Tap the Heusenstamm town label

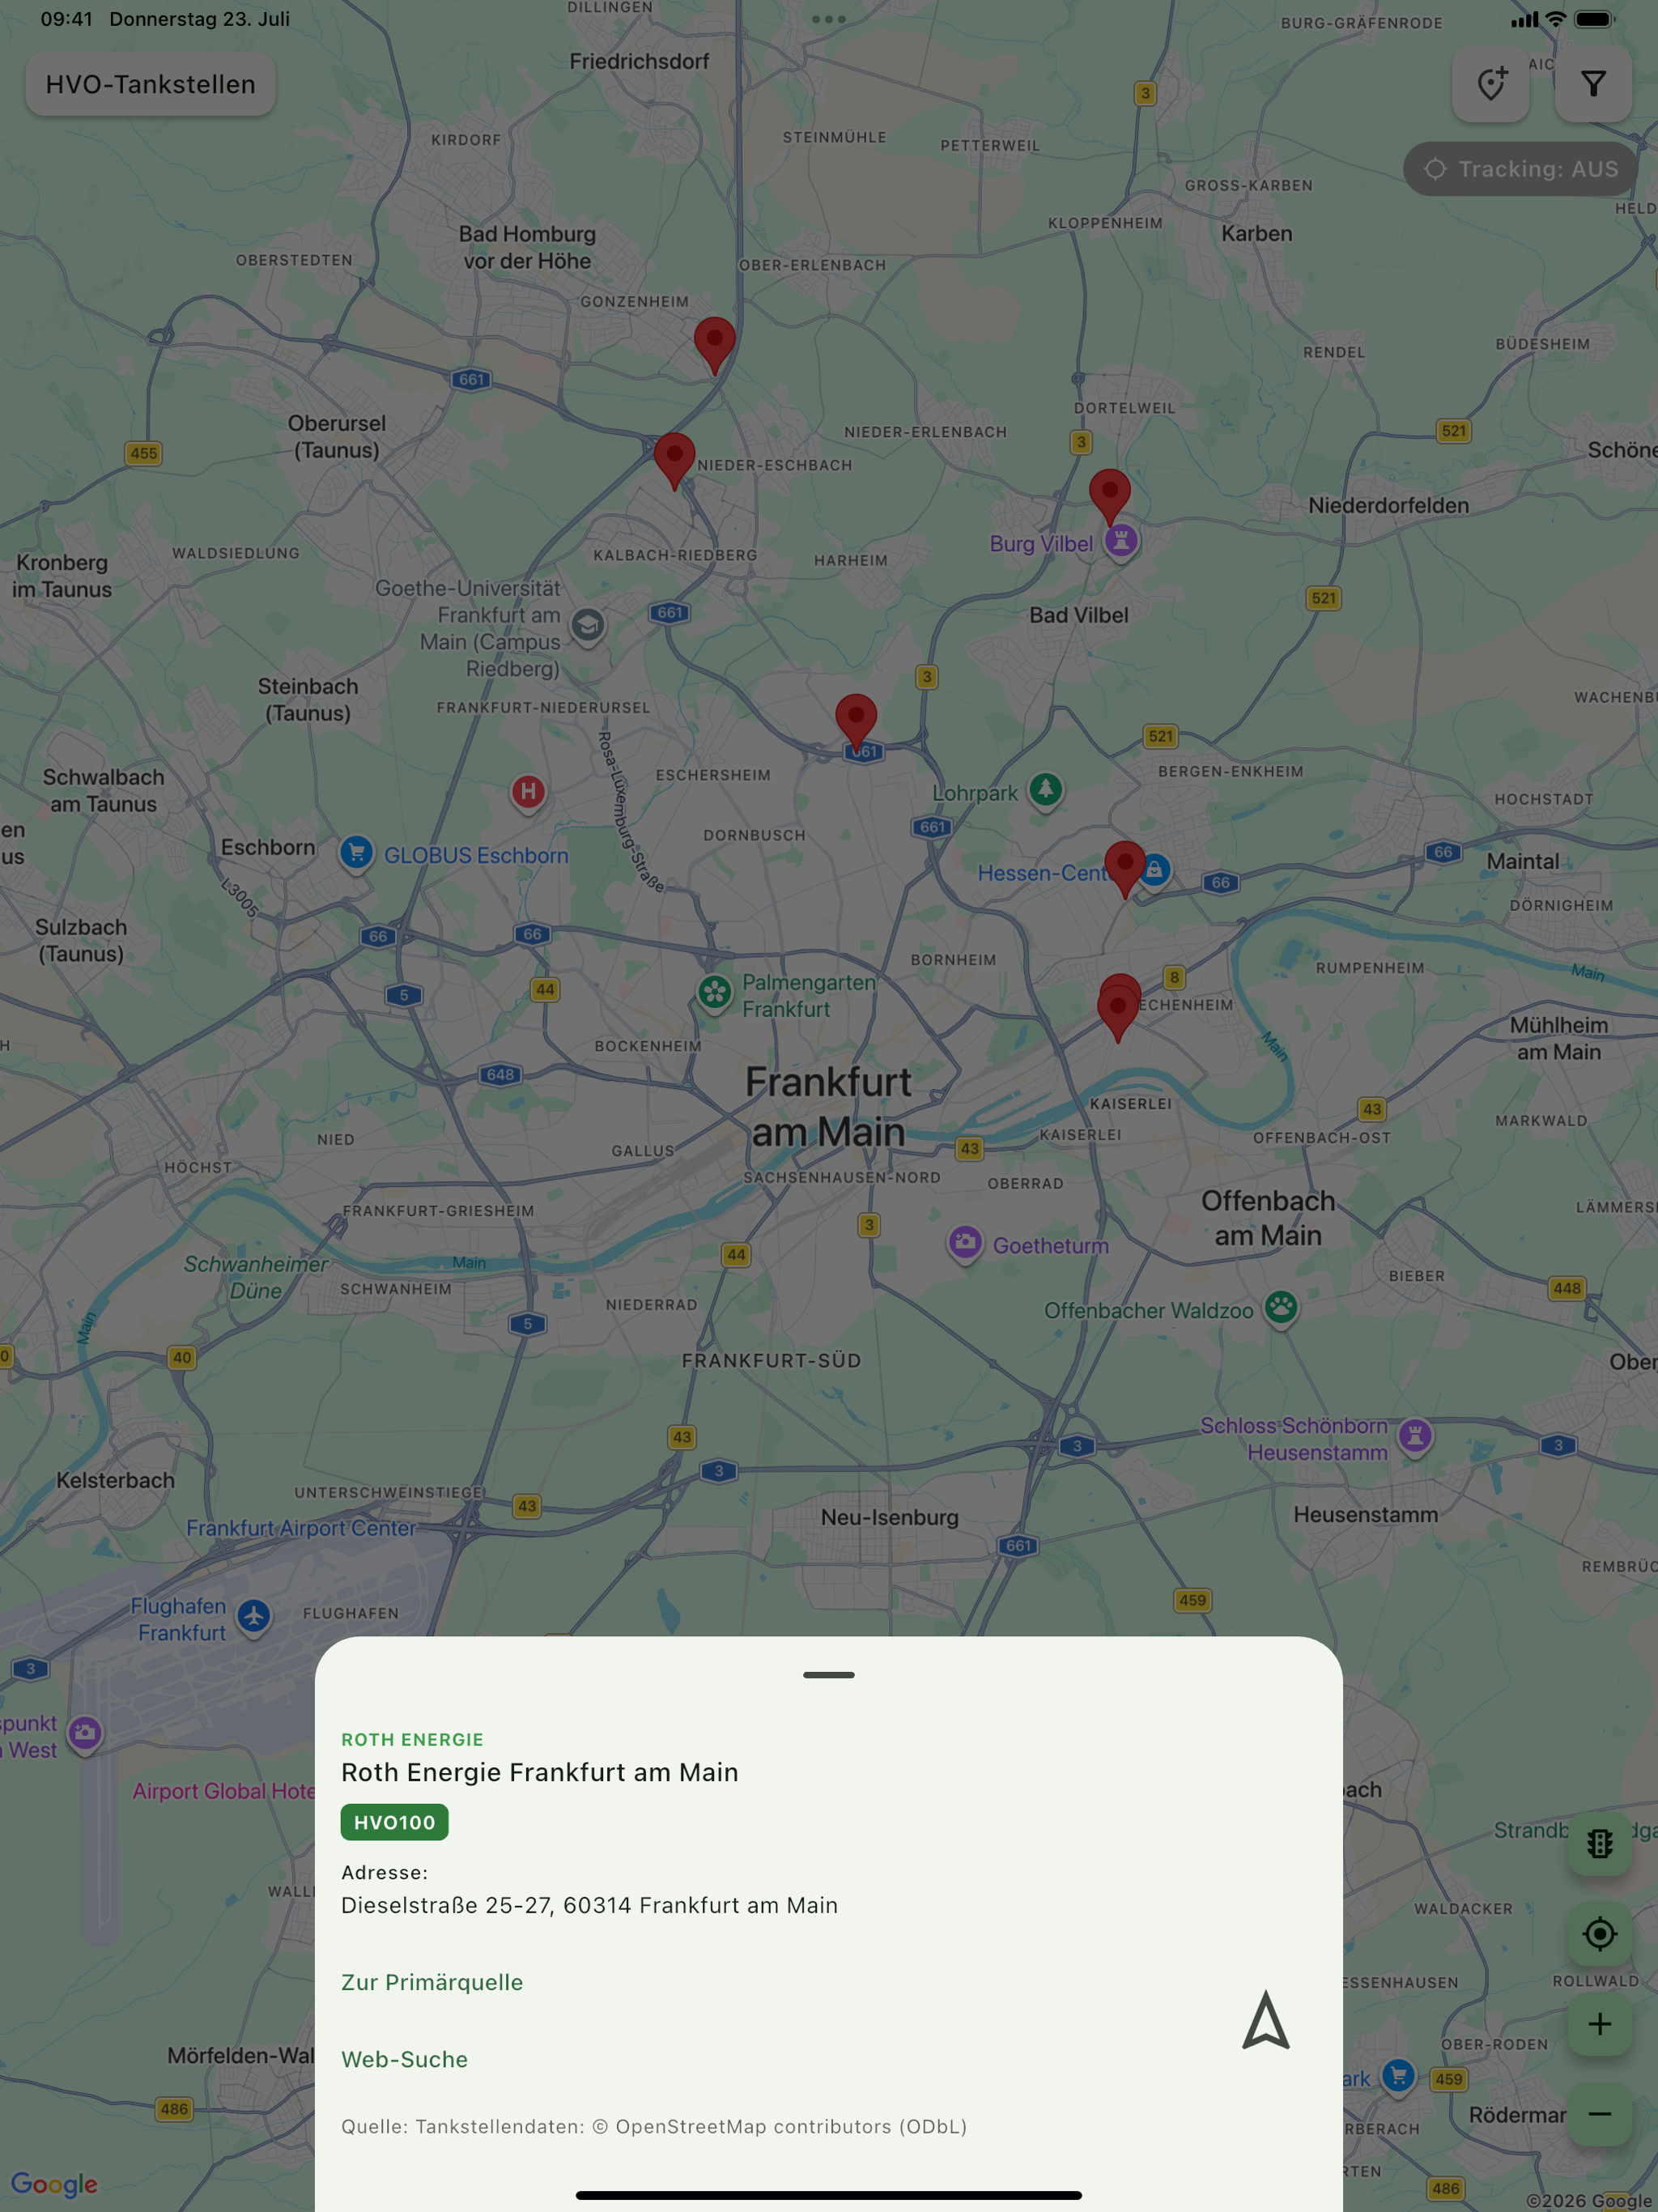[x=1366, y=1514]
